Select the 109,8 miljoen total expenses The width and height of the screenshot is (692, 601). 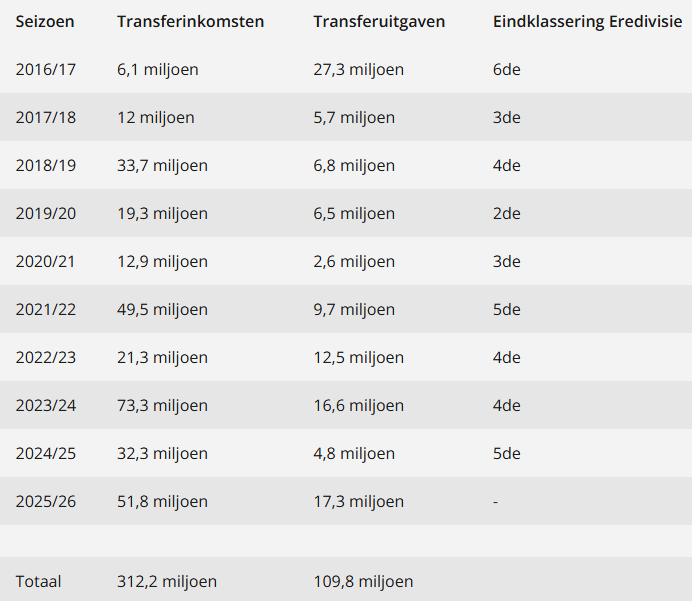(x=363, y=582)
